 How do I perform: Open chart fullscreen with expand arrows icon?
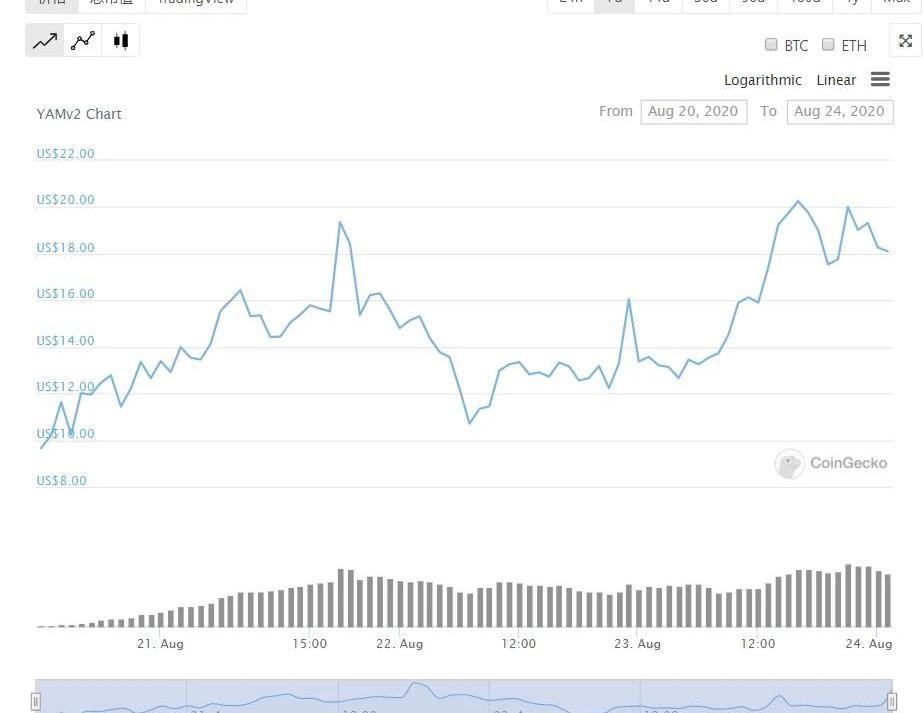coord(905,41)
